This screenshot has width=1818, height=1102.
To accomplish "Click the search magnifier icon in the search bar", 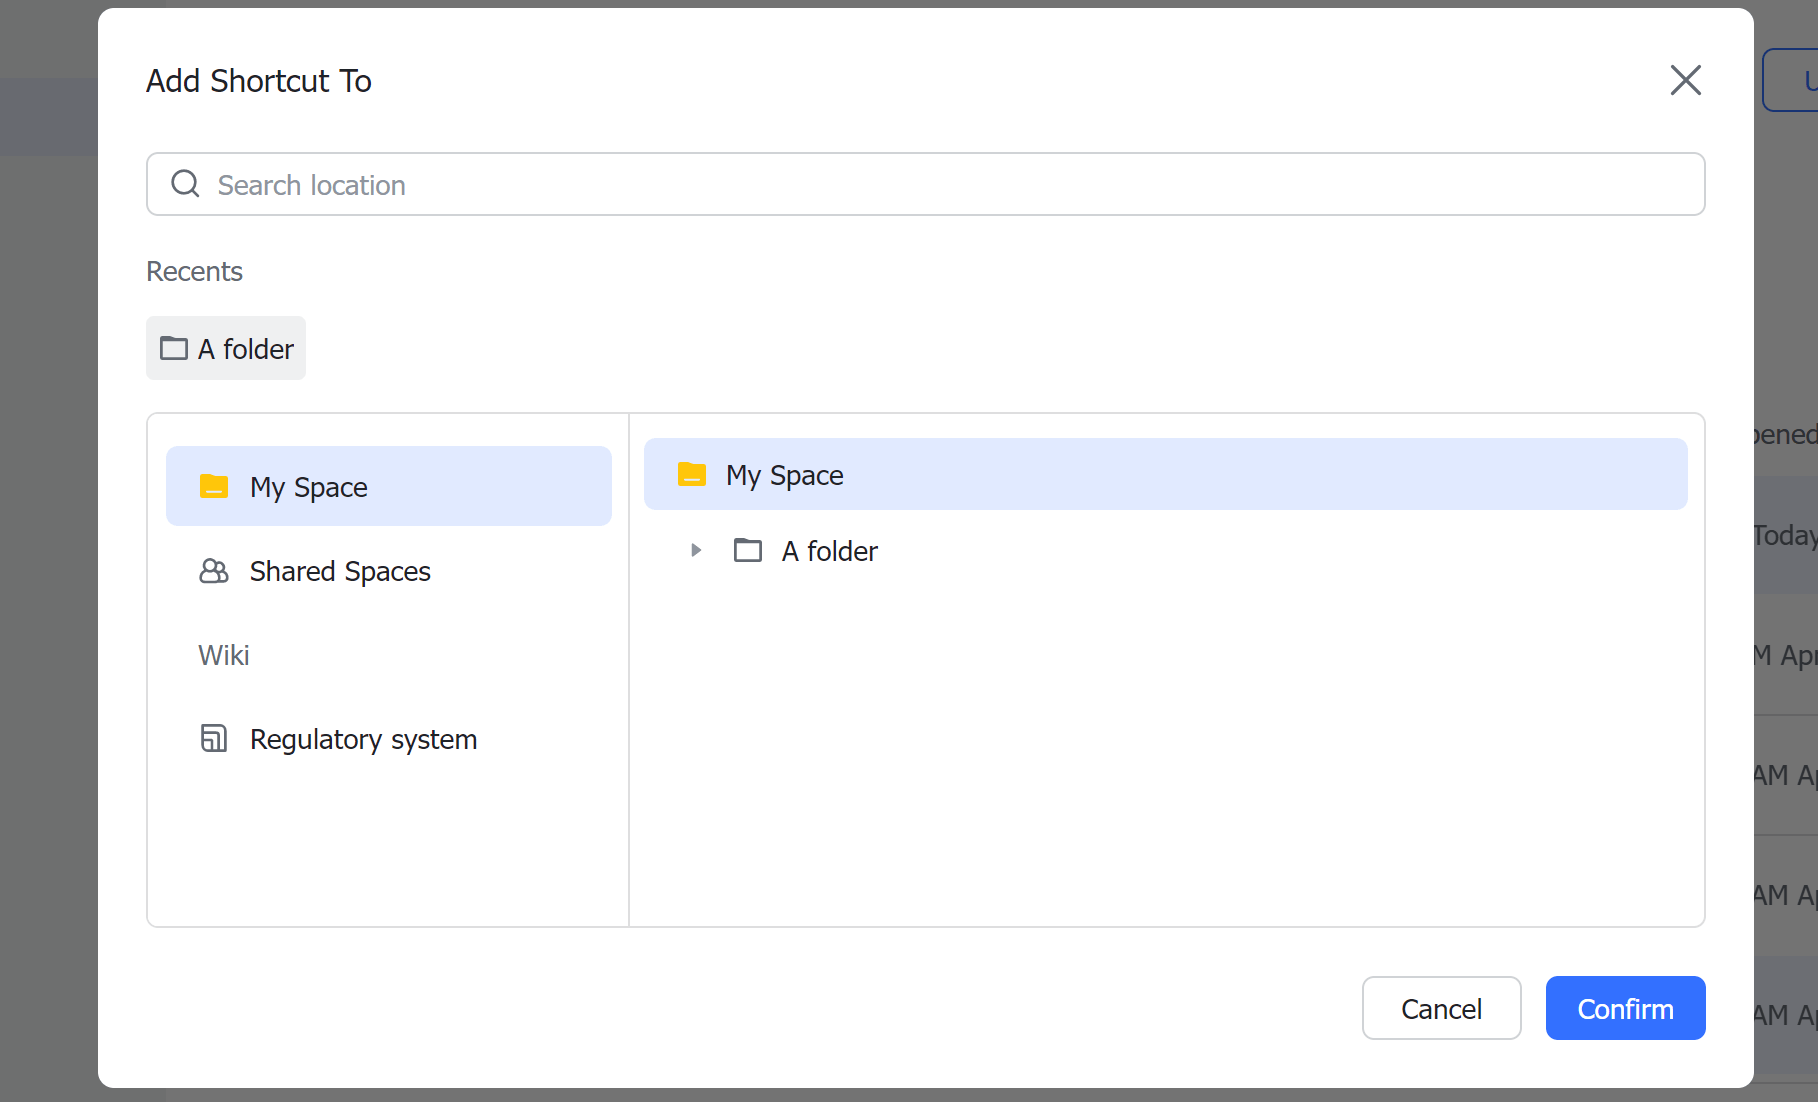I will coord(185,184).
